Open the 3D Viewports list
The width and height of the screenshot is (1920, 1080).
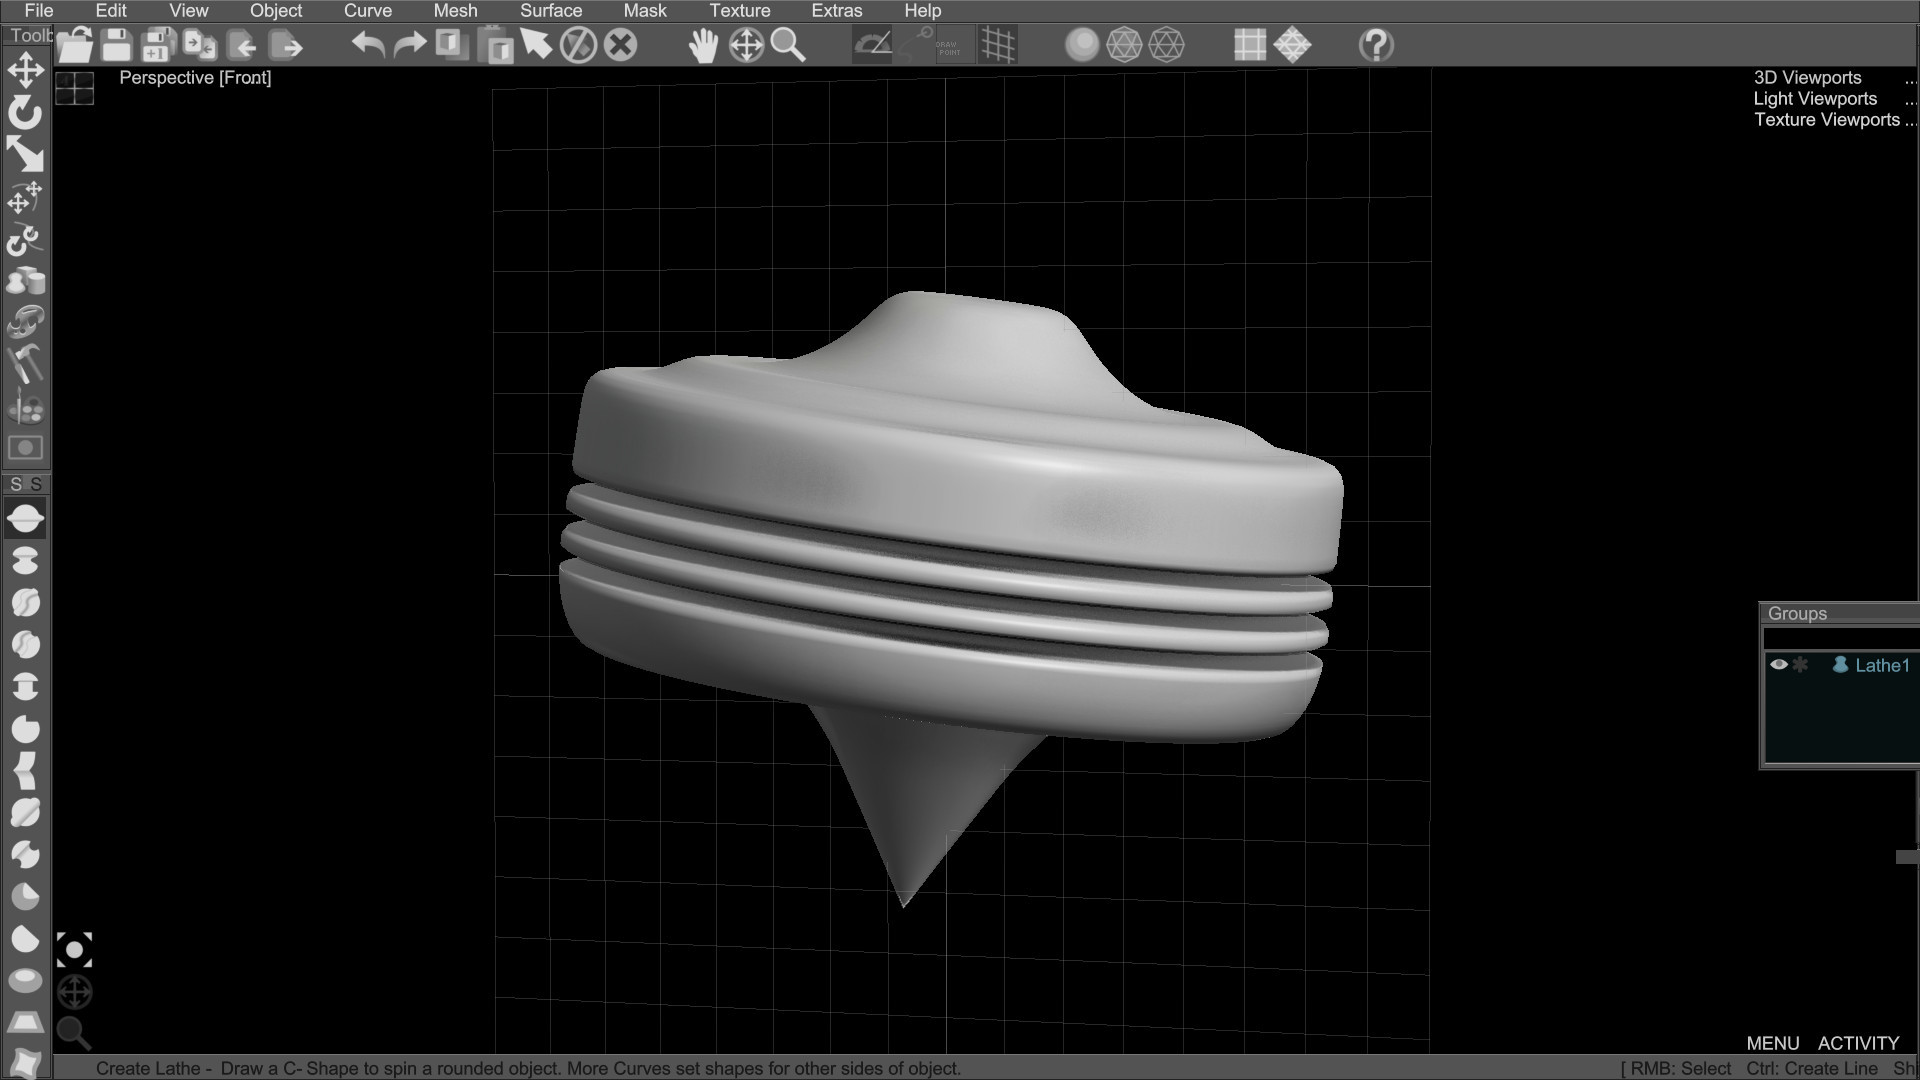coord(1806,77)
